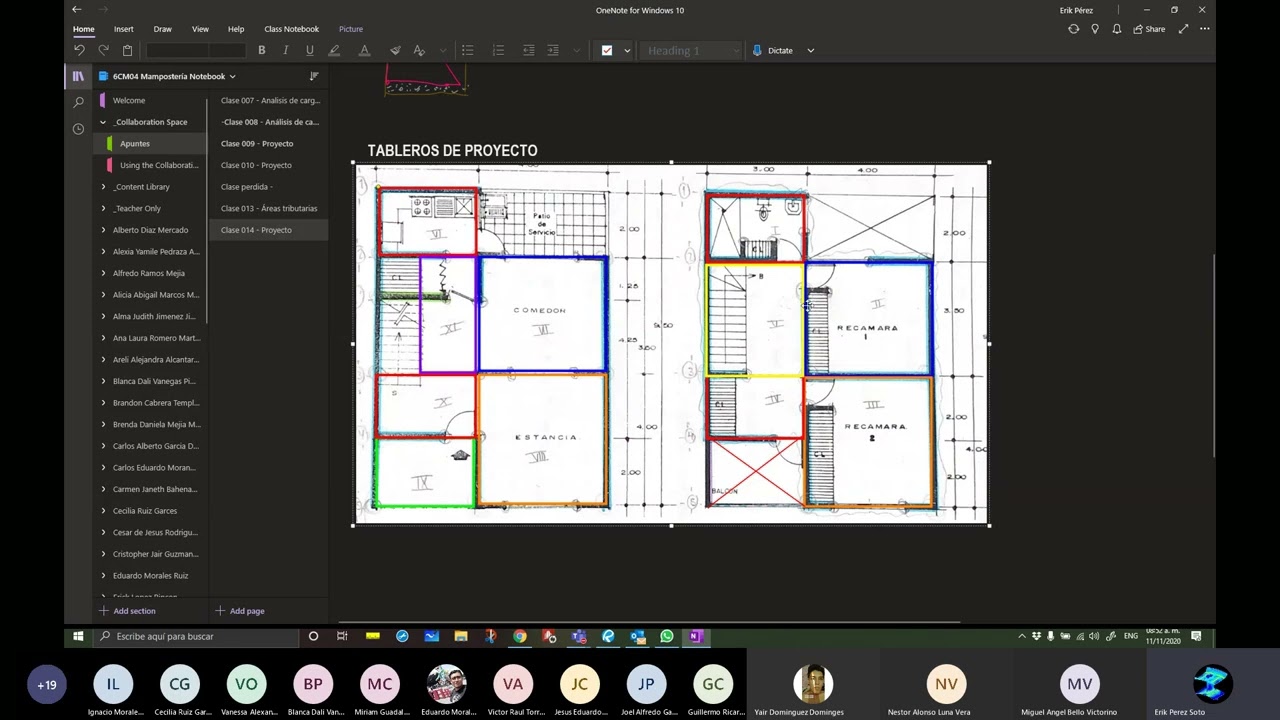The width and height of the screenshot is (1280, 720).
Task: Toggle Italic formatting
Action: coord(286,50)
